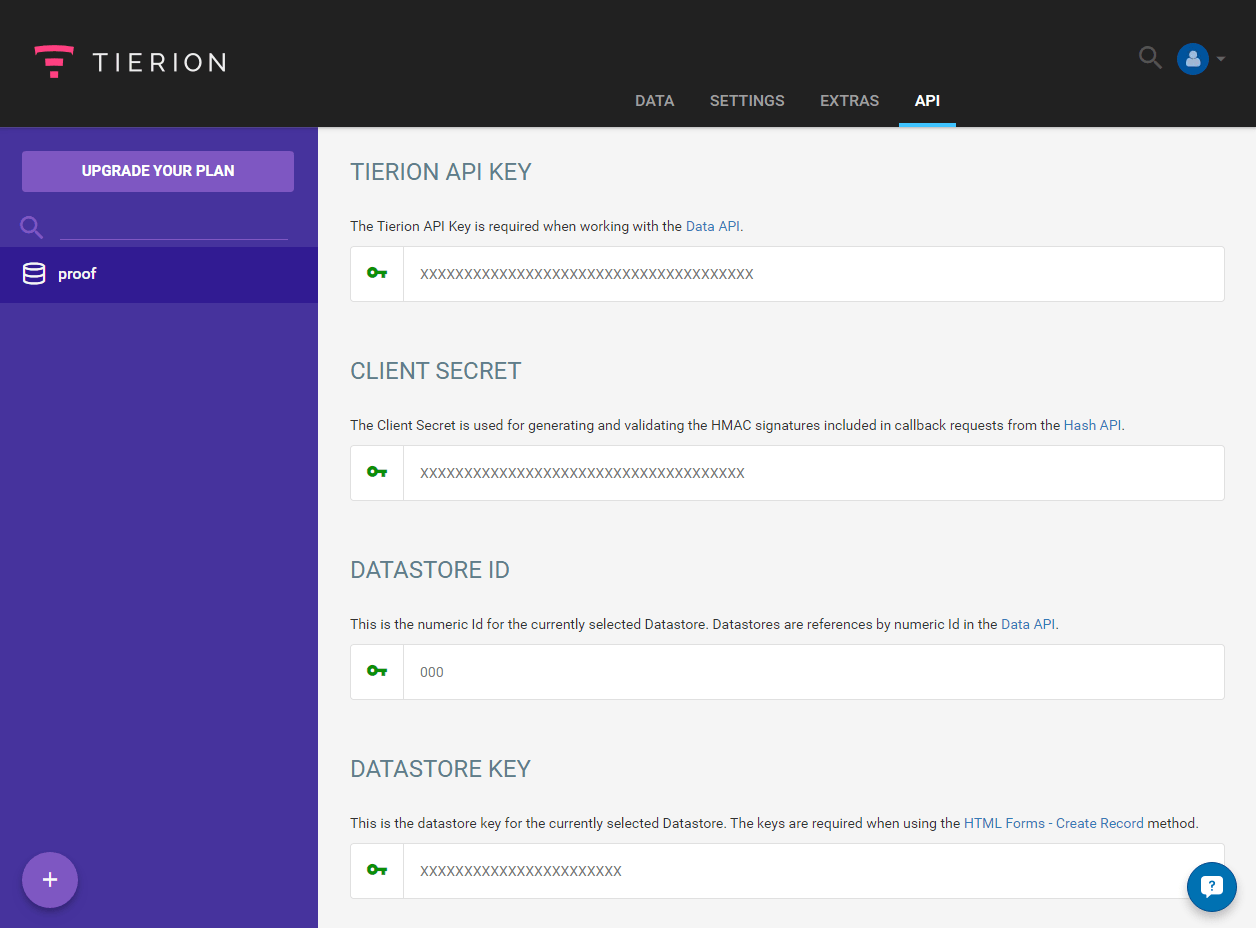Open the Hash API link
The height and width of the screenshot is (928, 1256).
point(1092,425)
